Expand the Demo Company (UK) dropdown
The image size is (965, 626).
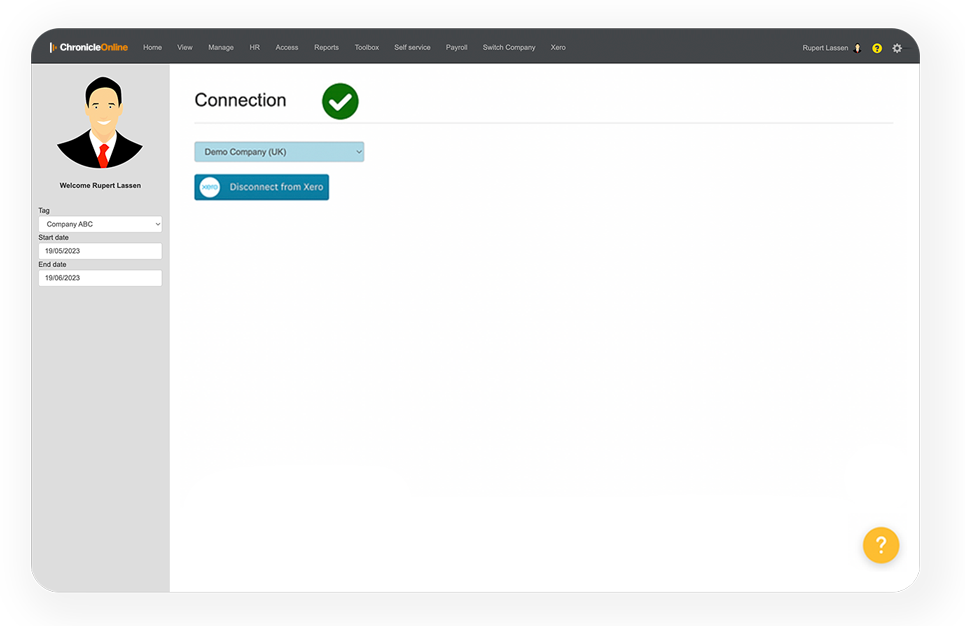(x=279, y=152)
